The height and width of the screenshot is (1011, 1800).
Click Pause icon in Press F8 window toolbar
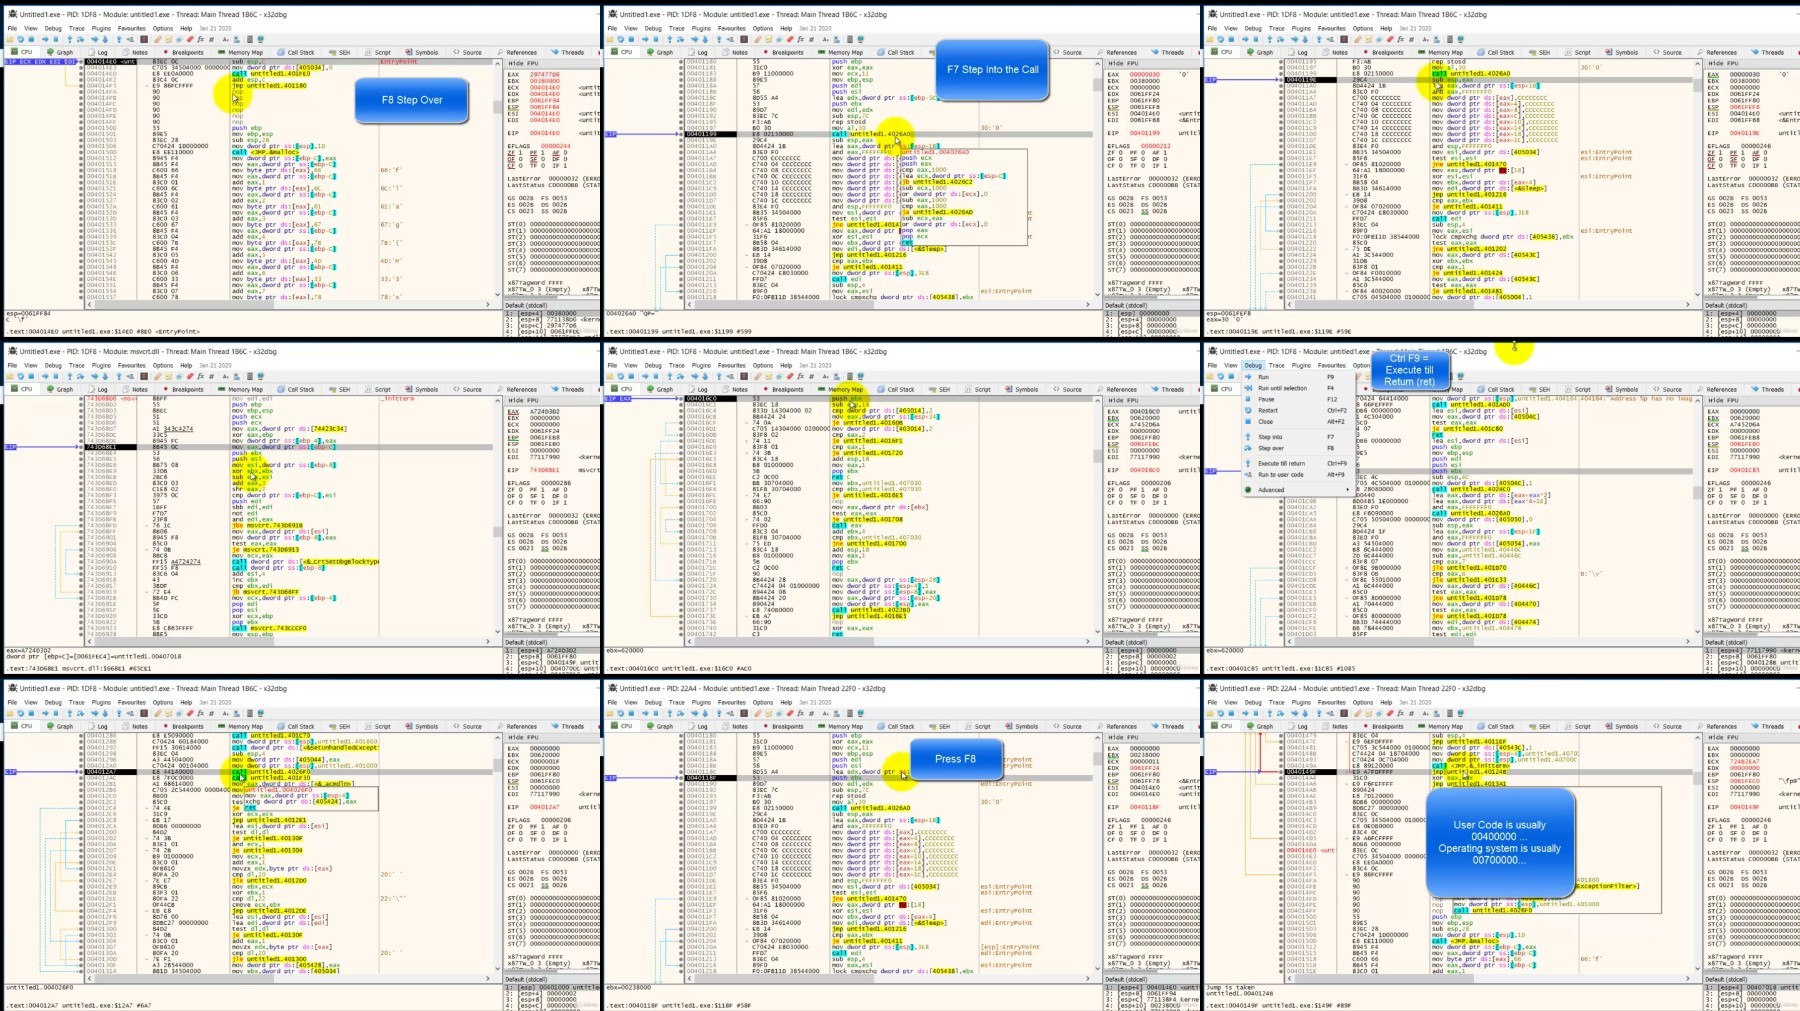(x=656, y=713)
